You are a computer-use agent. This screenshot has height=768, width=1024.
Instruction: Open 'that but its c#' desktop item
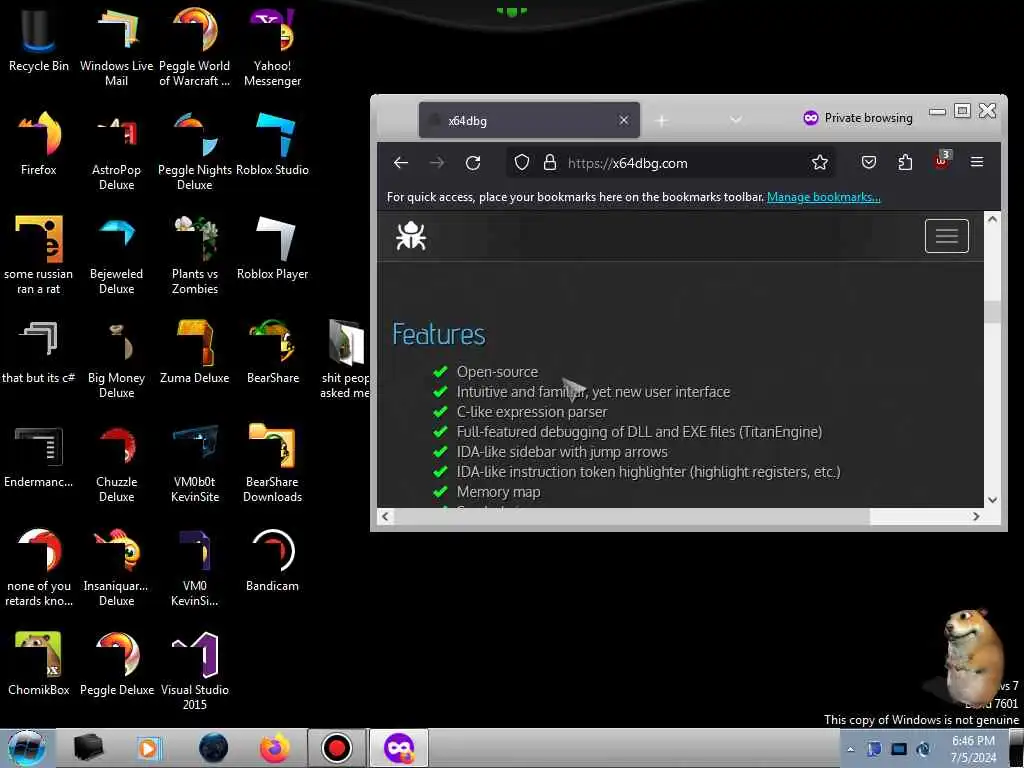click(39, 352)
